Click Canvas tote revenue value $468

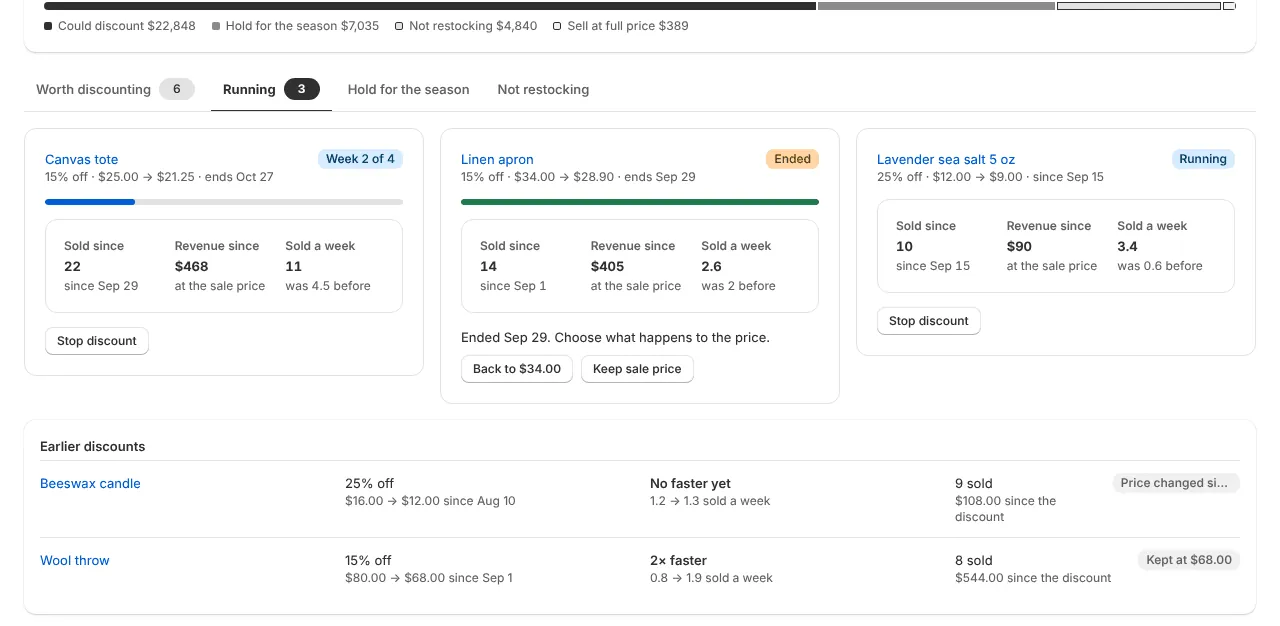(192, 266)
